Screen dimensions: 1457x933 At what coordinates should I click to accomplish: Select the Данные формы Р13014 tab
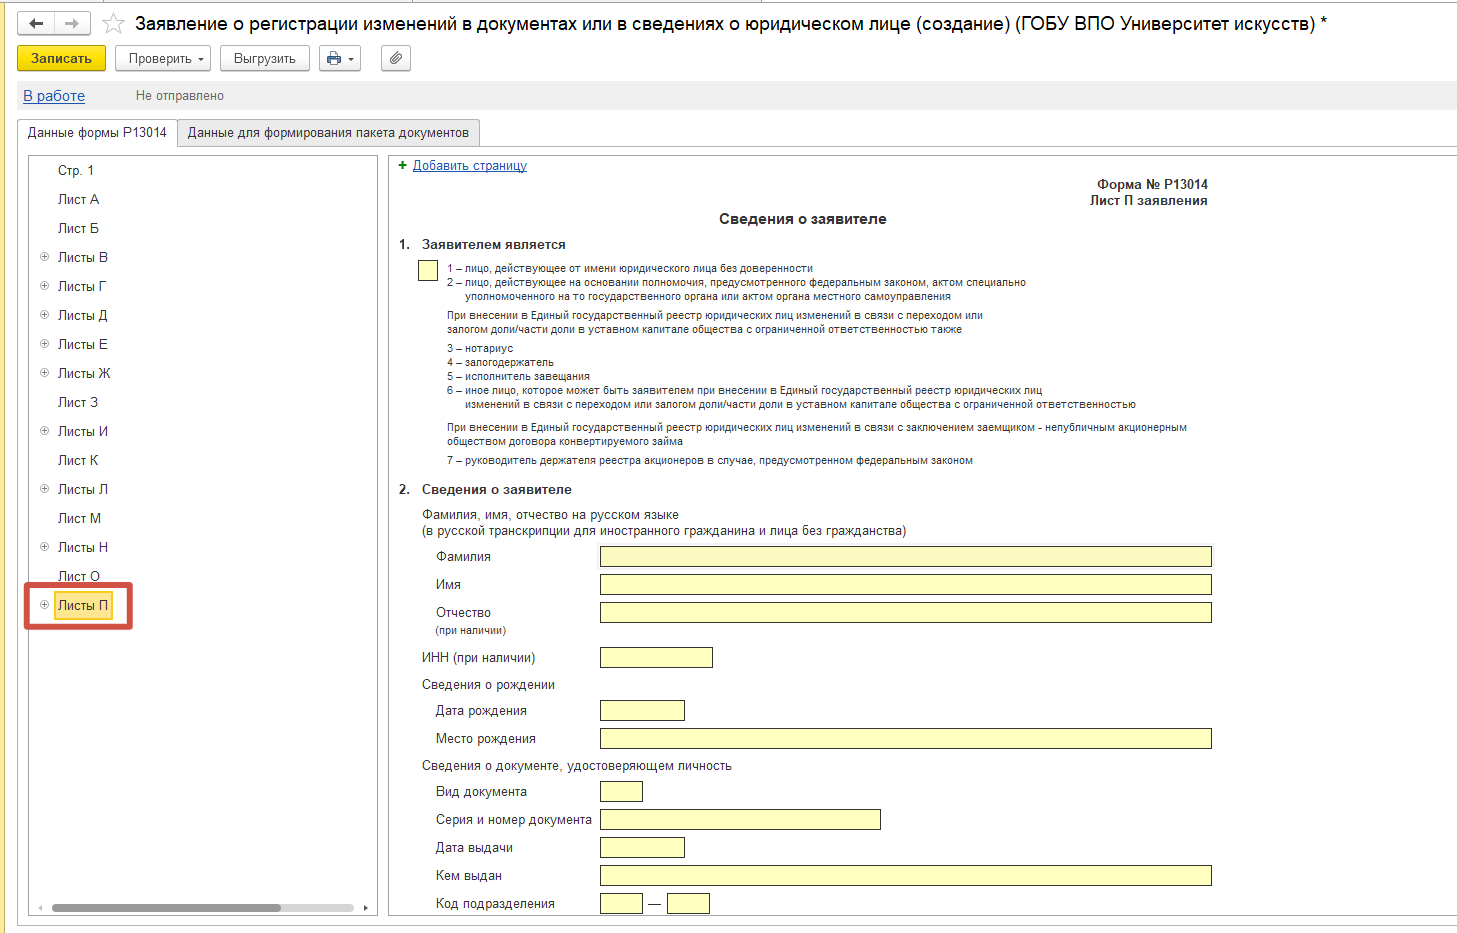point(97,133)
